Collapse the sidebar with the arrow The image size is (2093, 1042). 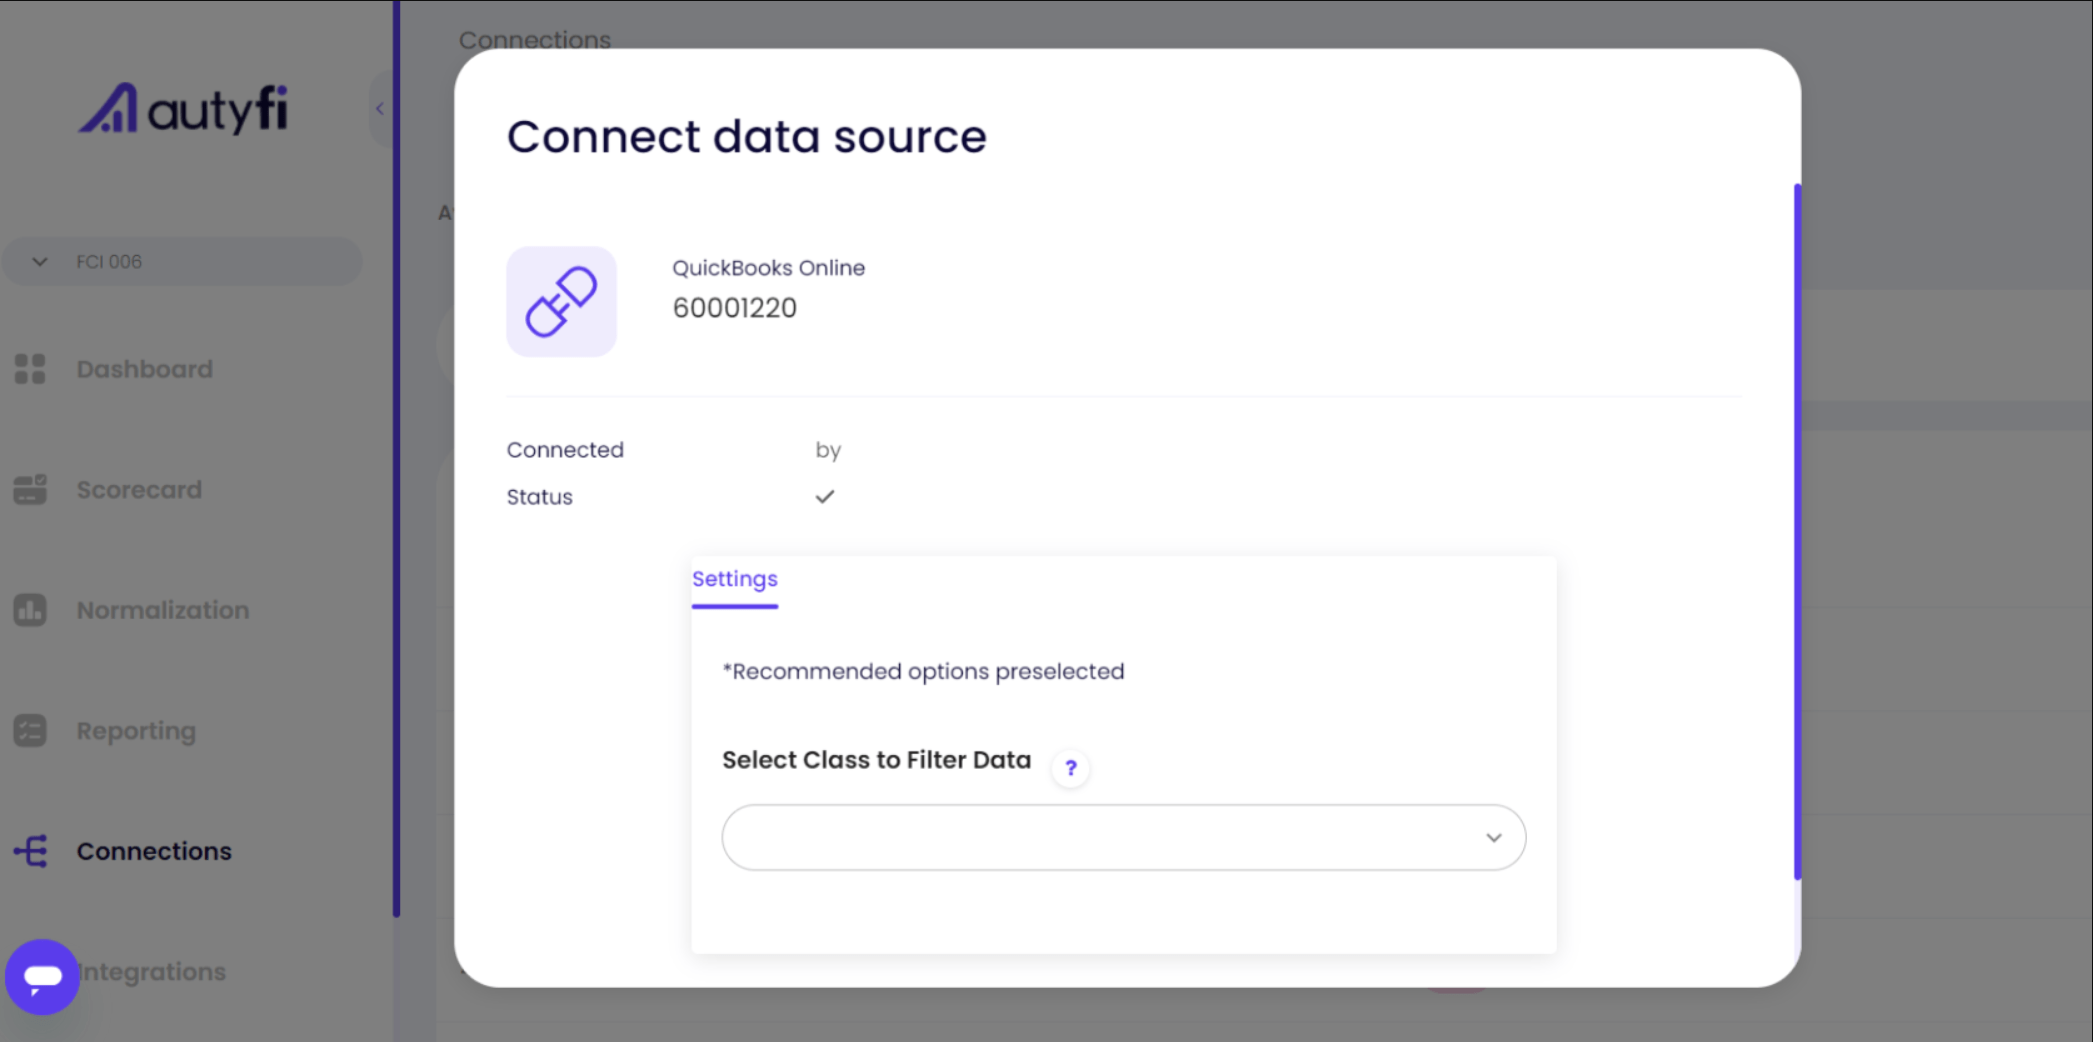coord(380,108)
